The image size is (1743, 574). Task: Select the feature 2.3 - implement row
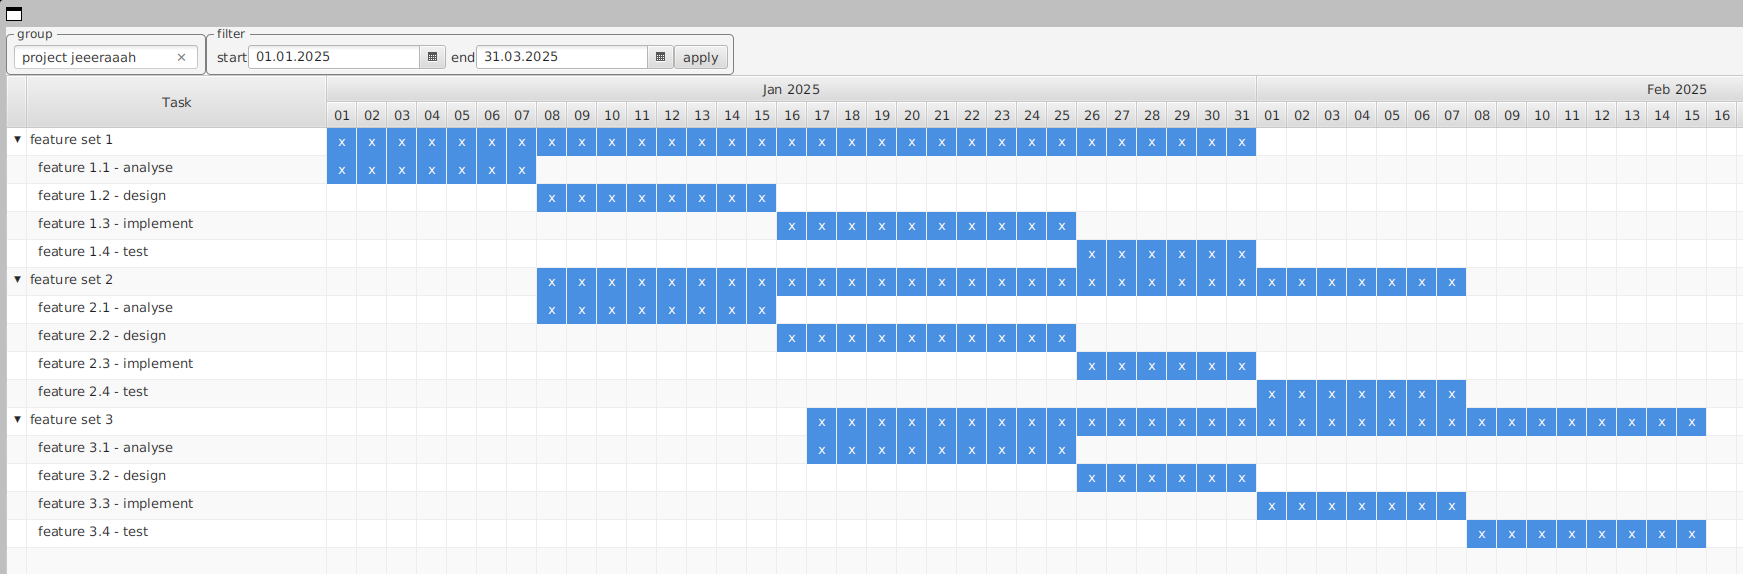[115, 364]
